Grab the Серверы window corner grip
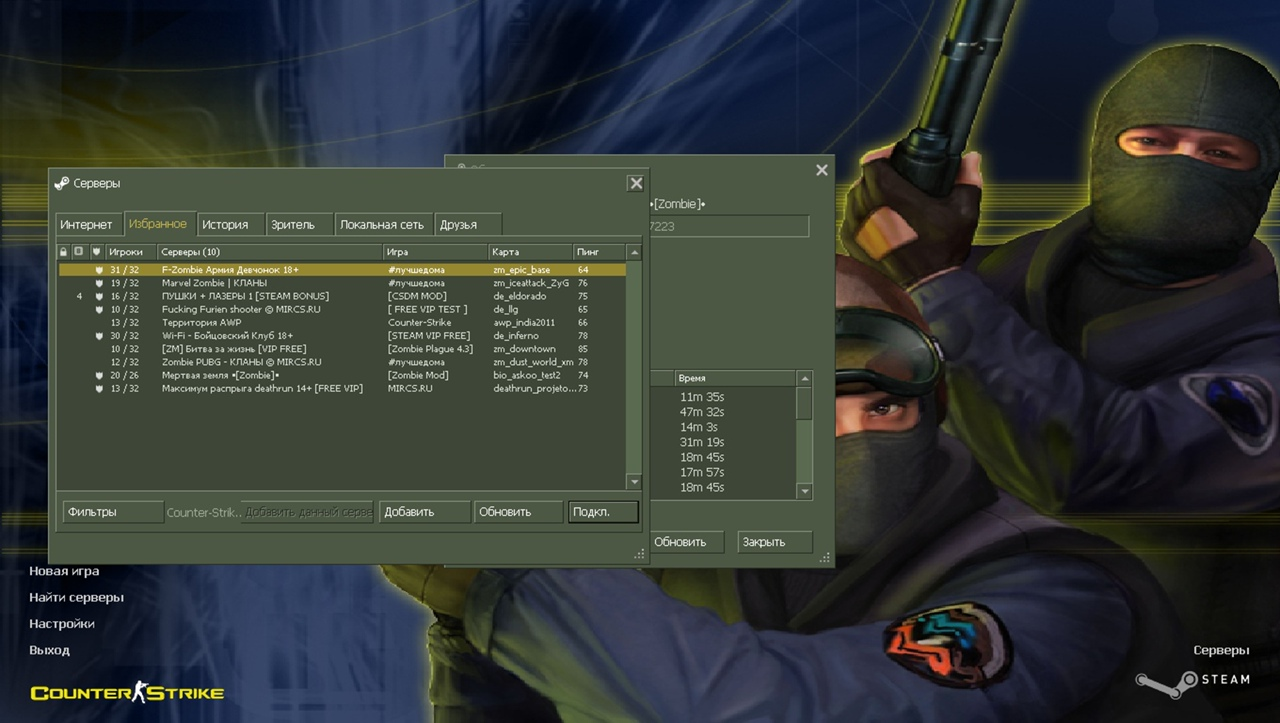 click(640, 554)
